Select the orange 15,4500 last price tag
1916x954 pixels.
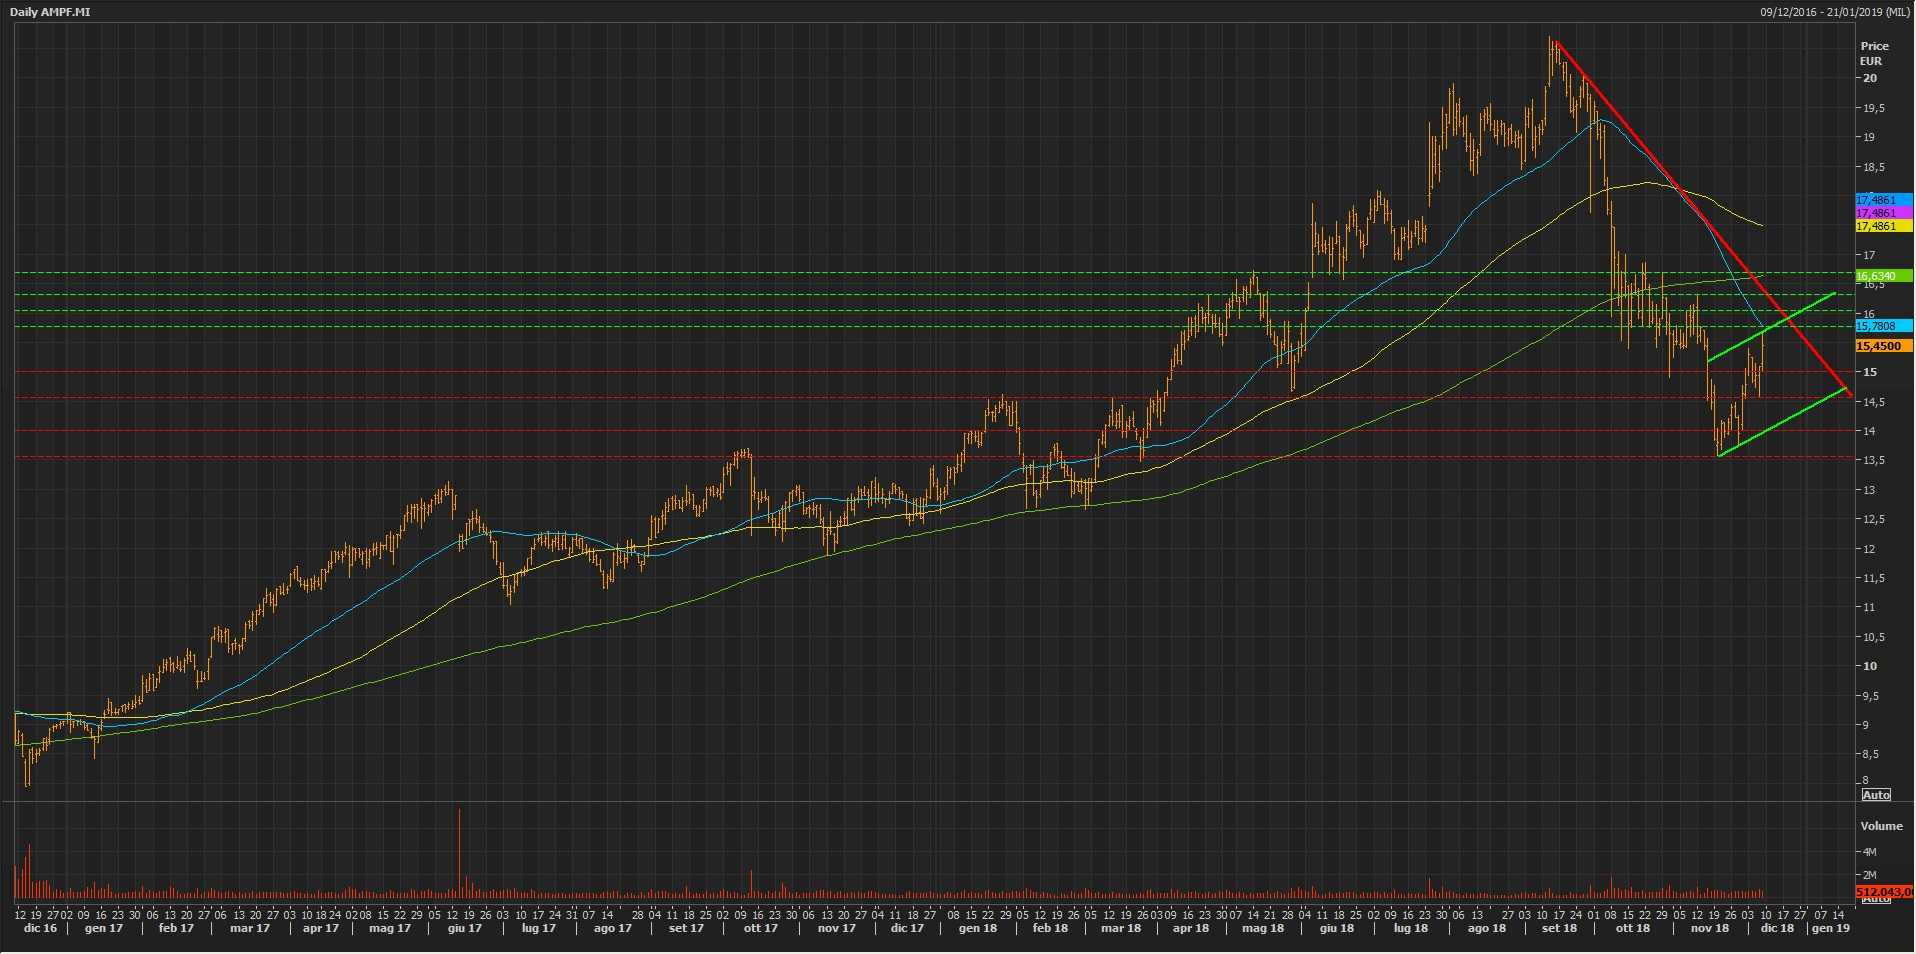1882,346
